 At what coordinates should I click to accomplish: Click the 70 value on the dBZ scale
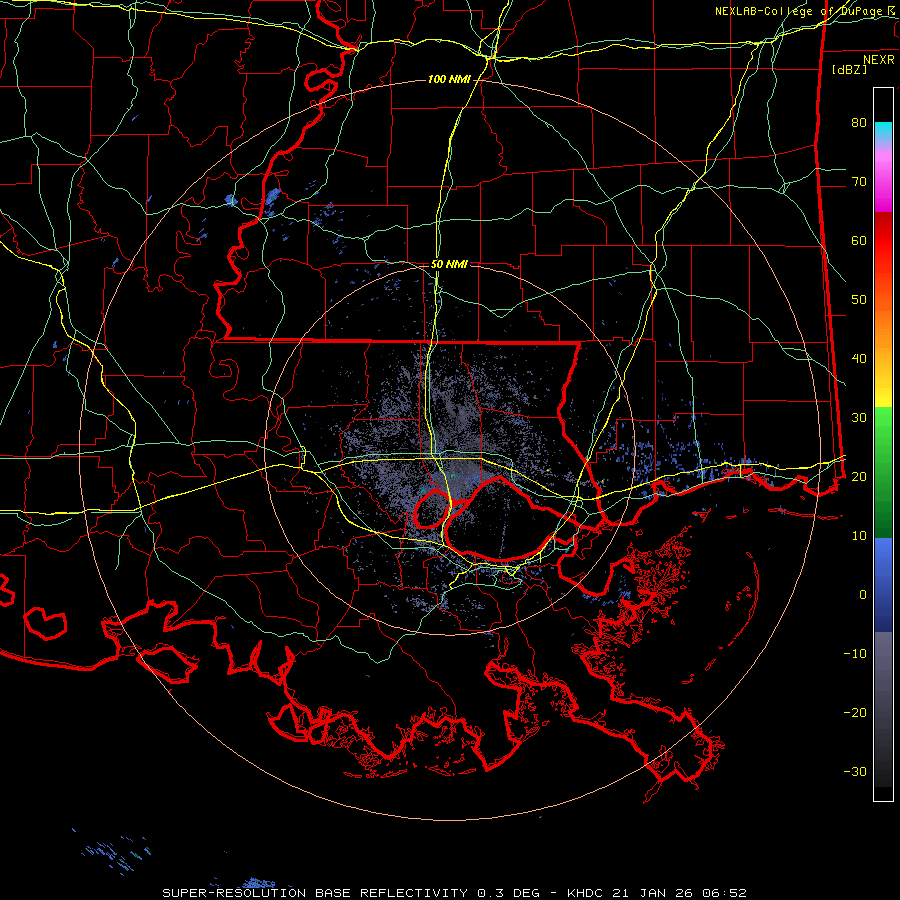tap(859, 181)
